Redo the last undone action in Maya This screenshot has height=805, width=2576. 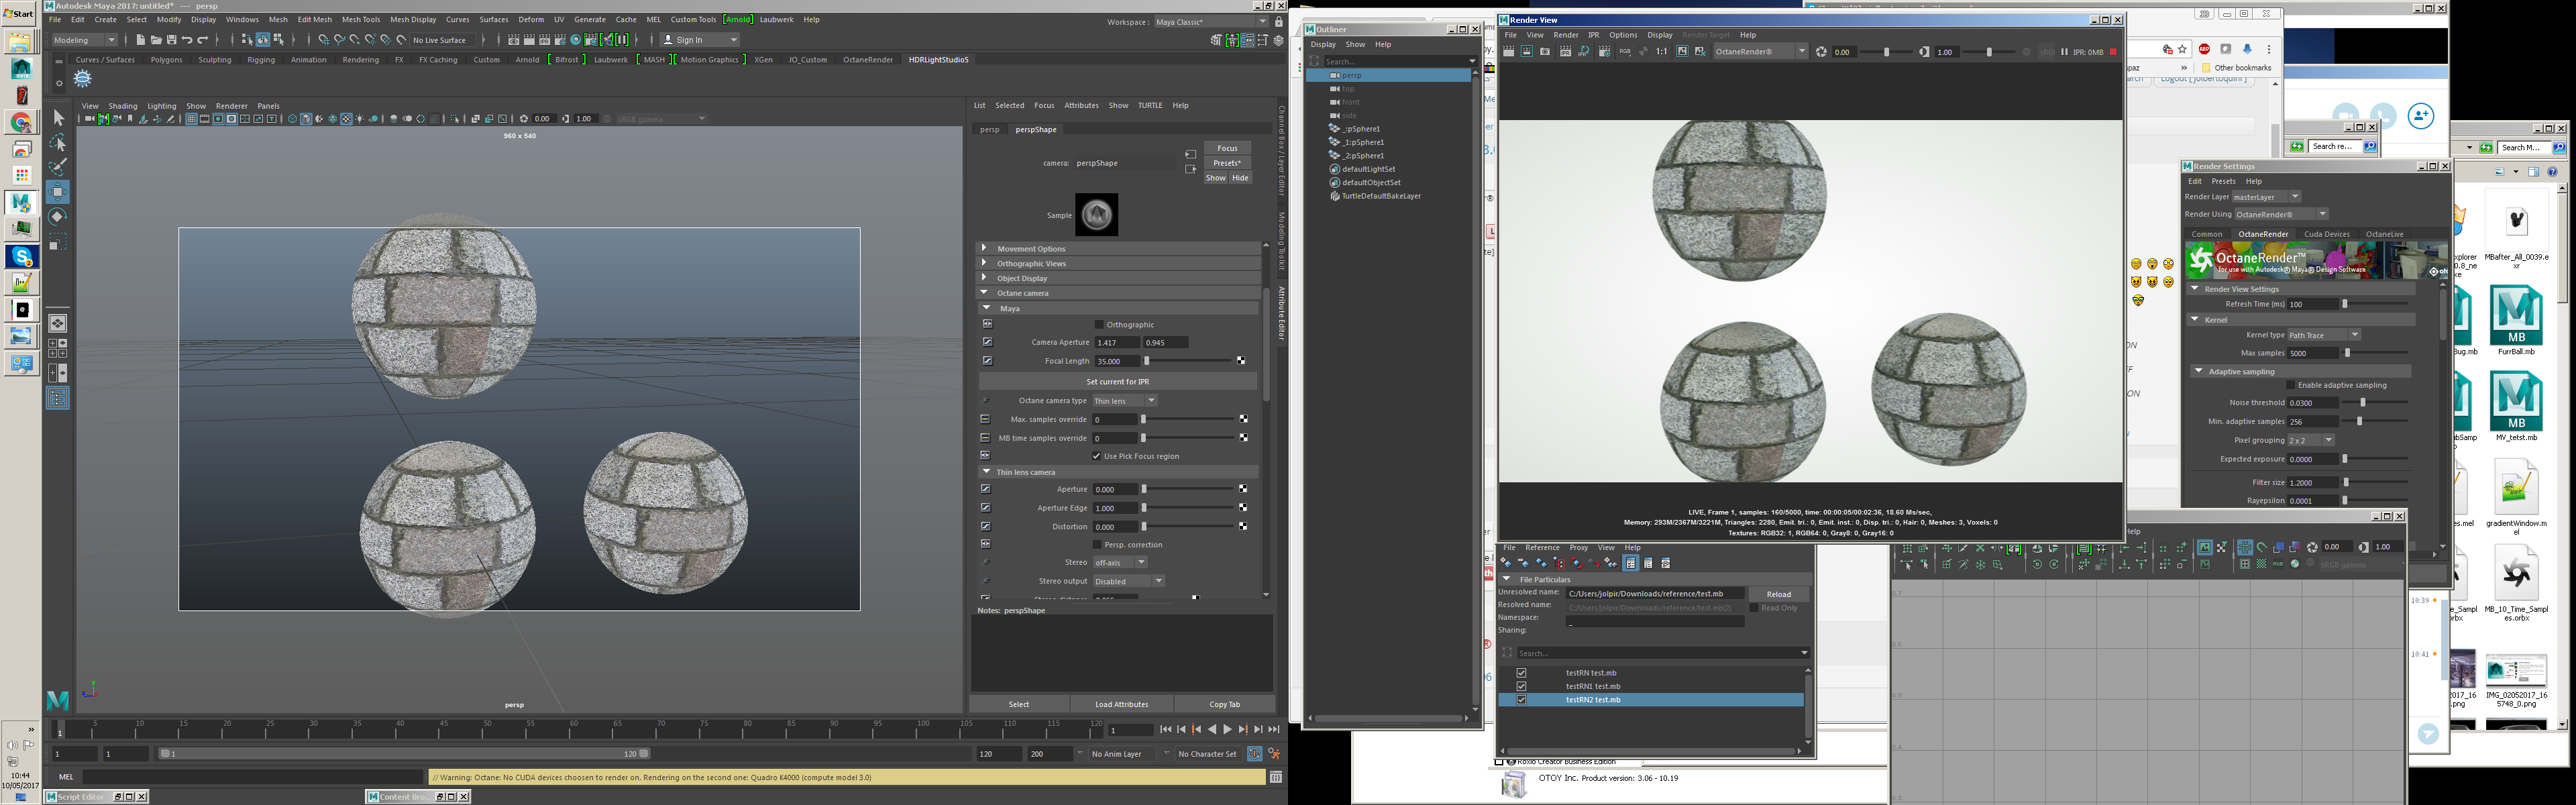pyautogui.click(x=203, y=40)
